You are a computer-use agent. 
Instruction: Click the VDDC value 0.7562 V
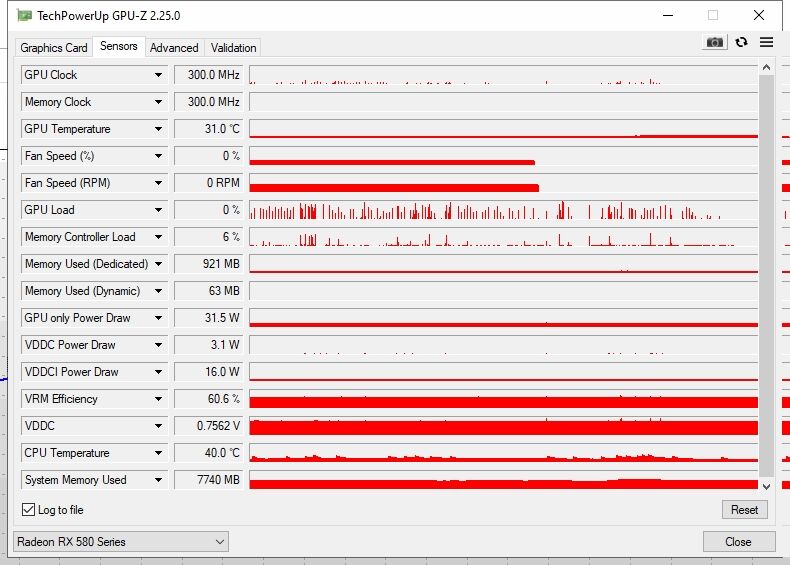point(209,426)
